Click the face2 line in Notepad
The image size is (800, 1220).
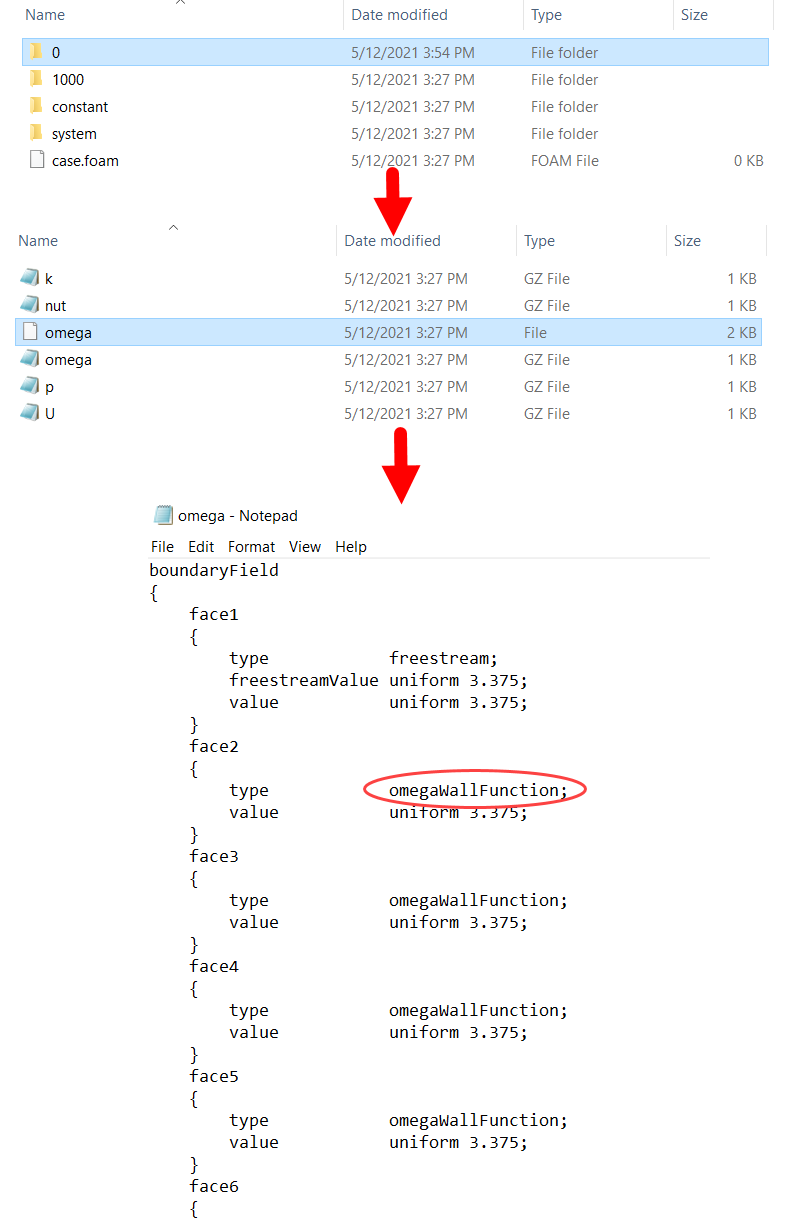point(214,746)
